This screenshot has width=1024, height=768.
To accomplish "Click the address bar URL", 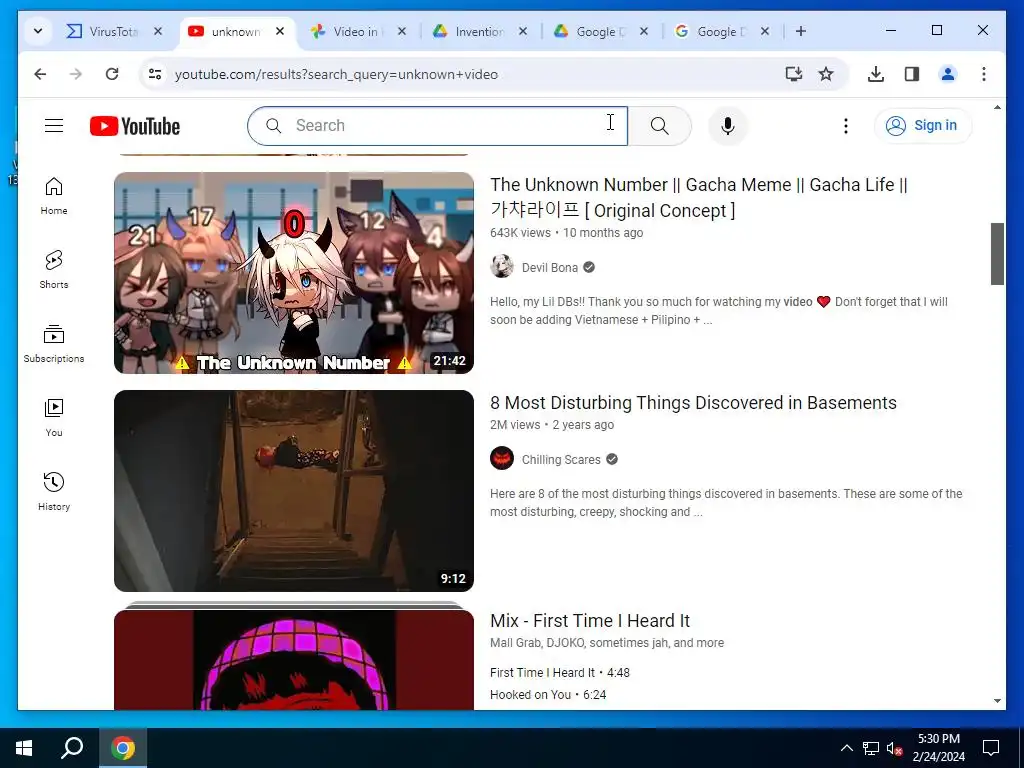I will point(336,74).
